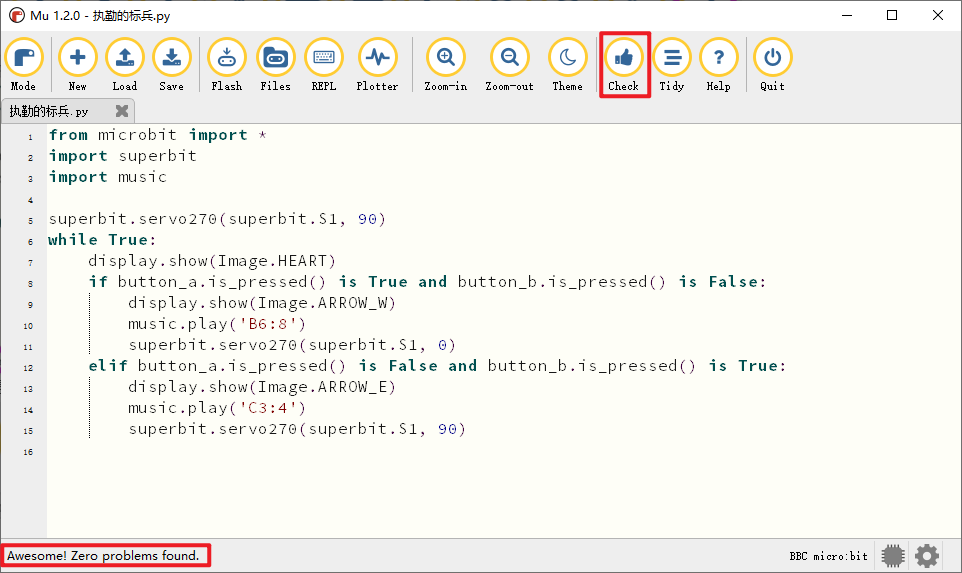Click line number 16 in the gutter
This screenshot has height=573, width=962.
tap(28, 452)
